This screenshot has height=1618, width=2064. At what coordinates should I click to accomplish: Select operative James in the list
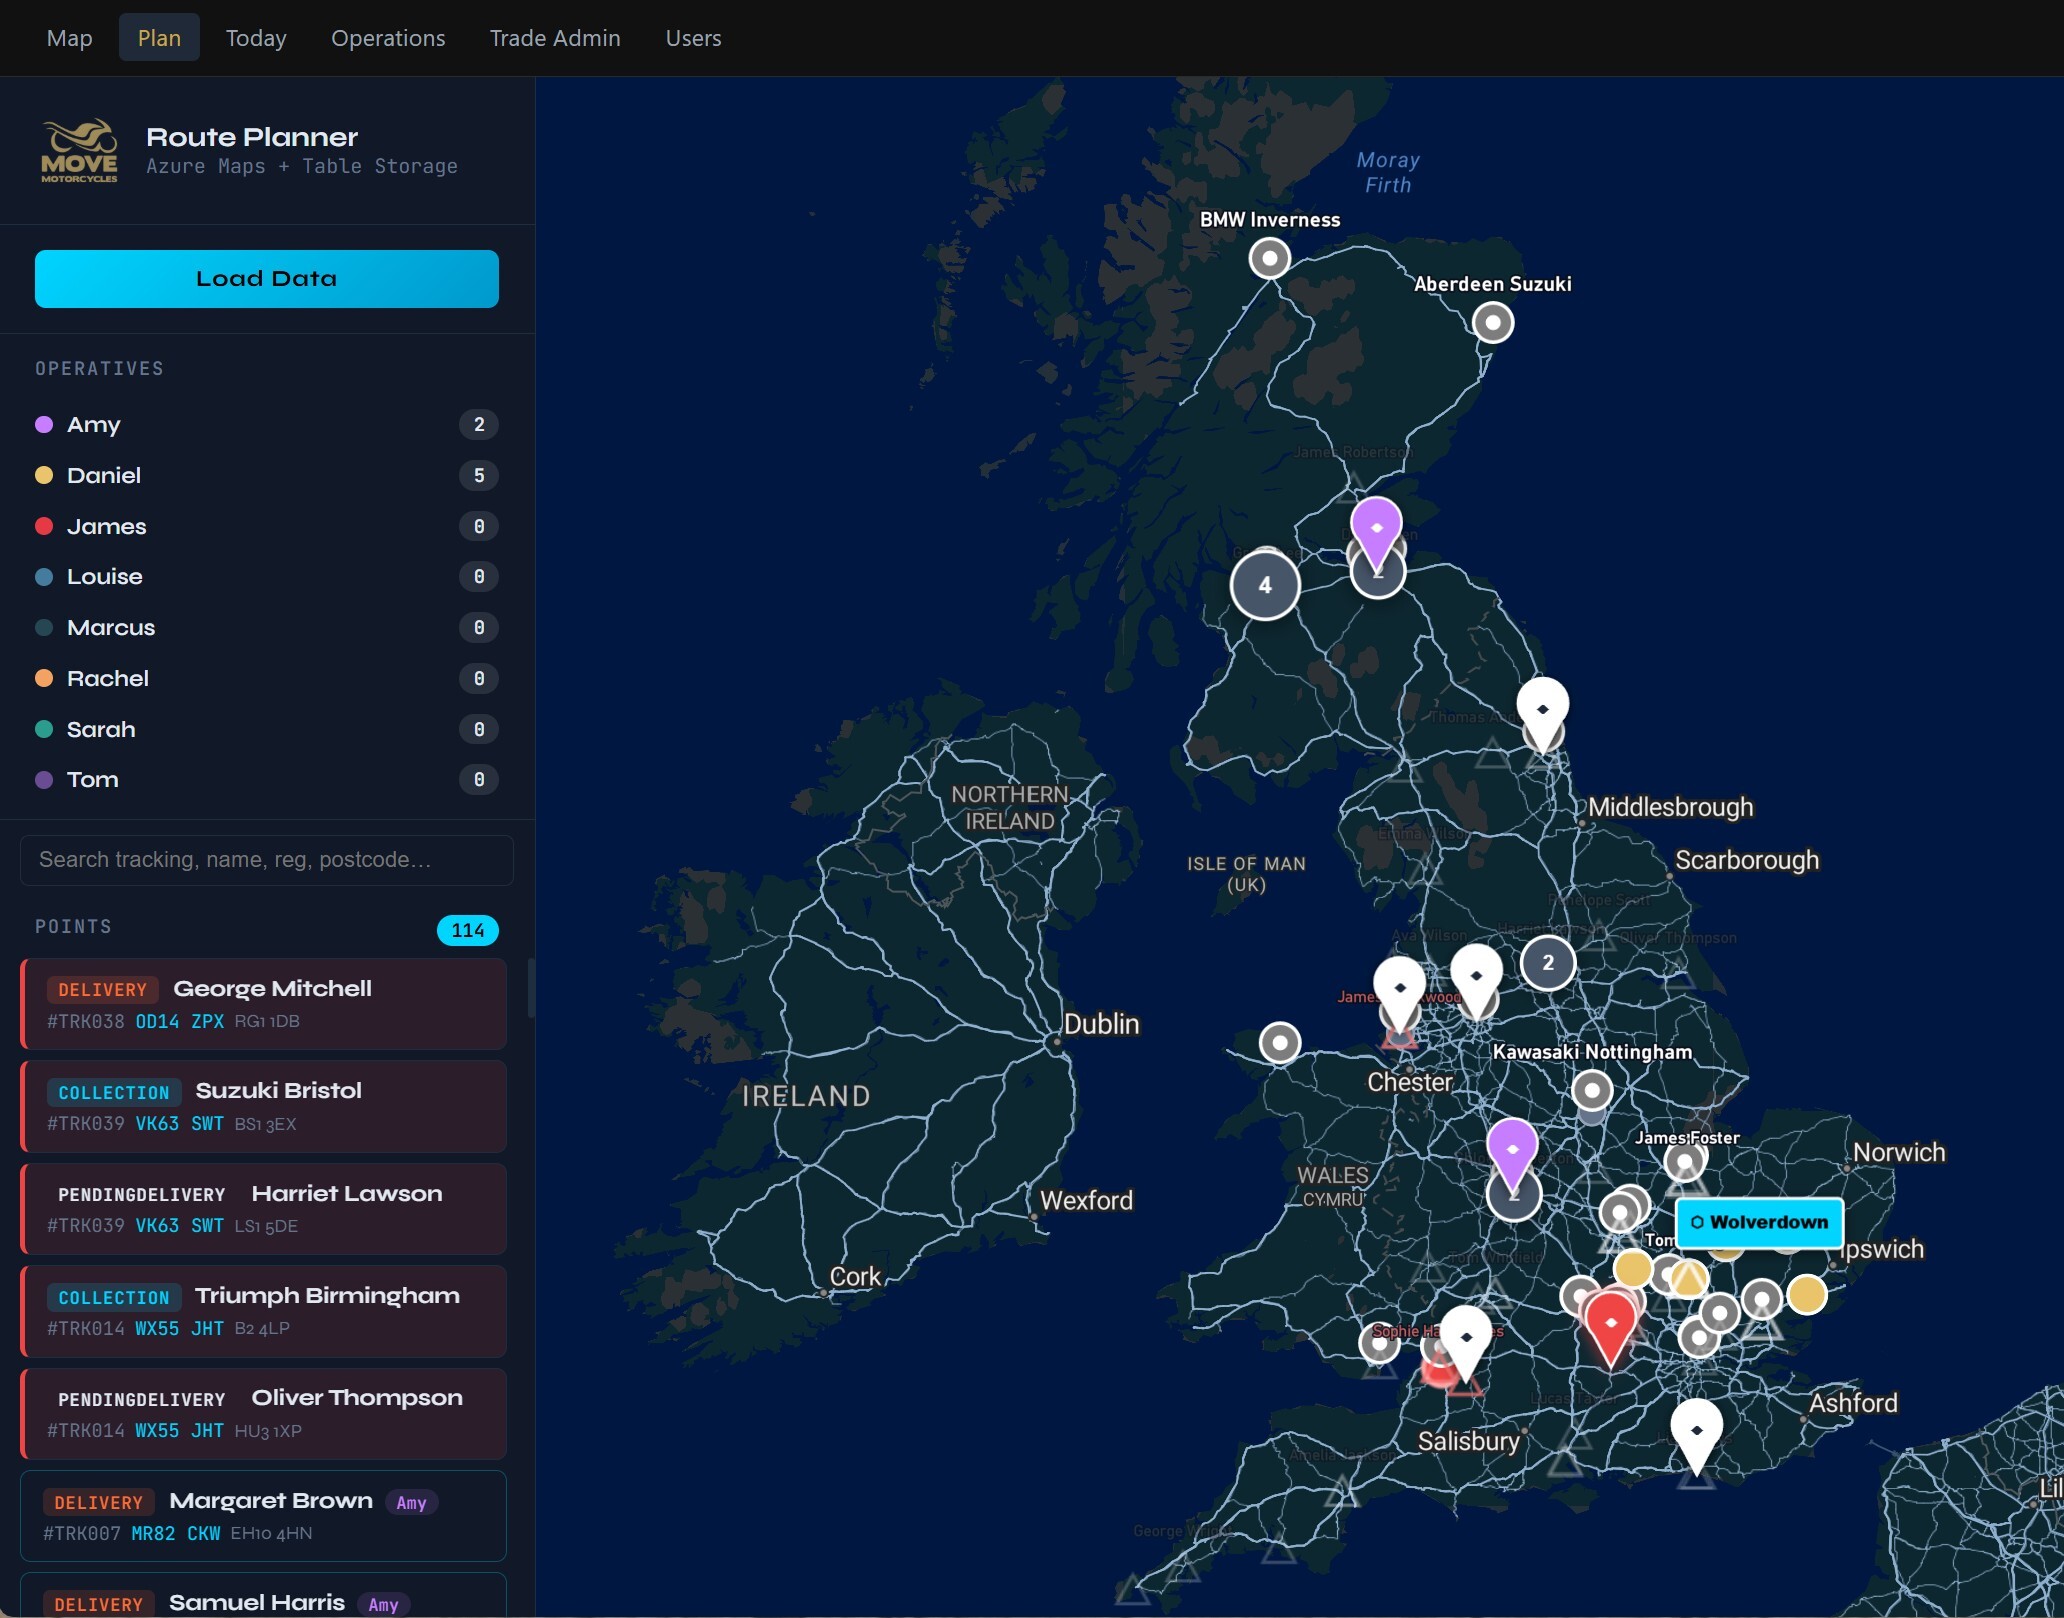(267, 527)
